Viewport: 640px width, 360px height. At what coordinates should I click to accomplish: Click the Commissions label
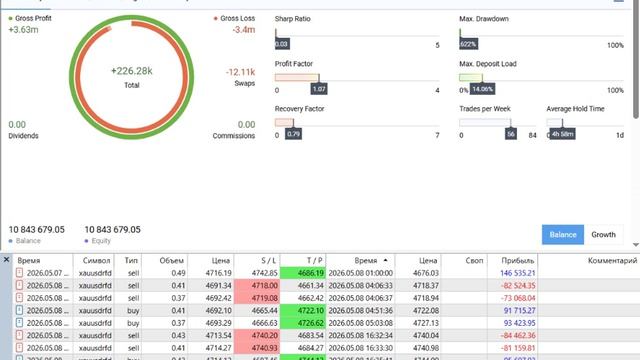(x=233, y=136)
